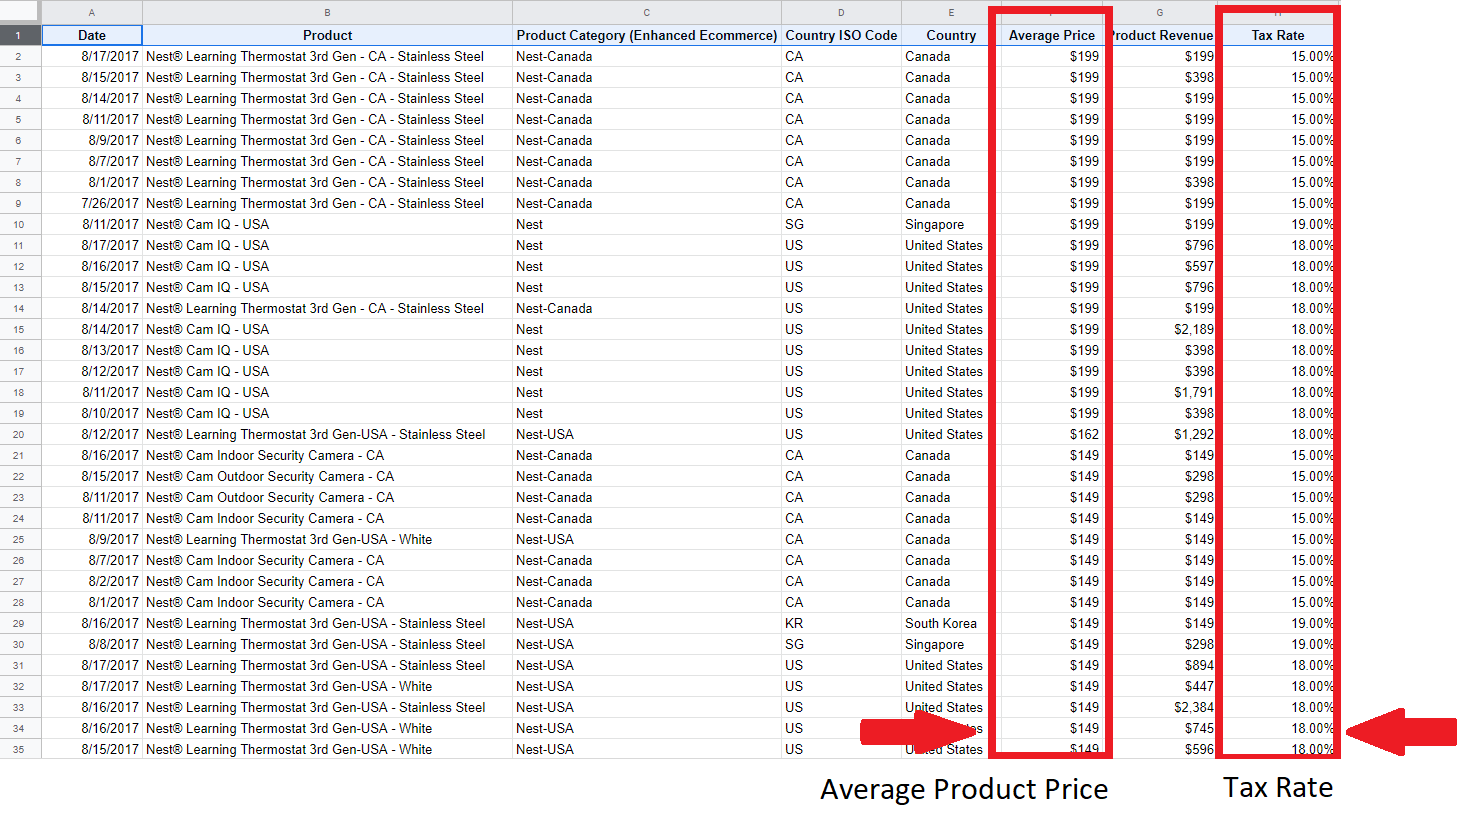
Task: Select the Tax Rate header cell
Action: 1278,35
